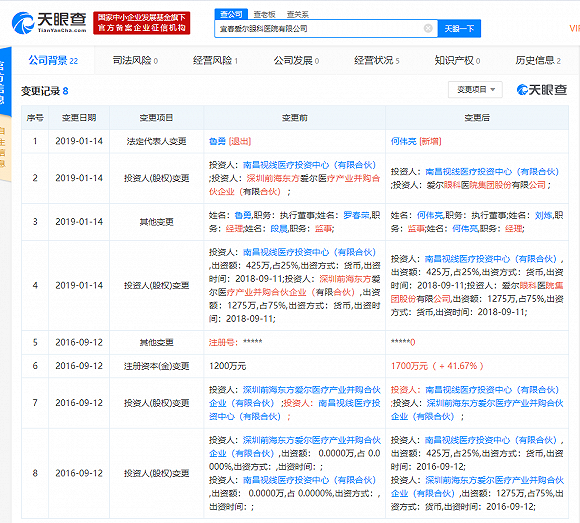Select 投资人(股权)变更 cell in row 8

[156, 473]
